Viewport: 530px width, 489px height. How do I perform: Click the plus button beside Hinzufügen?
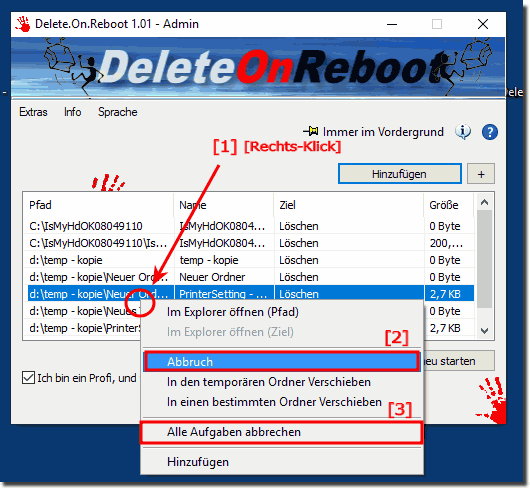[481, 174]
